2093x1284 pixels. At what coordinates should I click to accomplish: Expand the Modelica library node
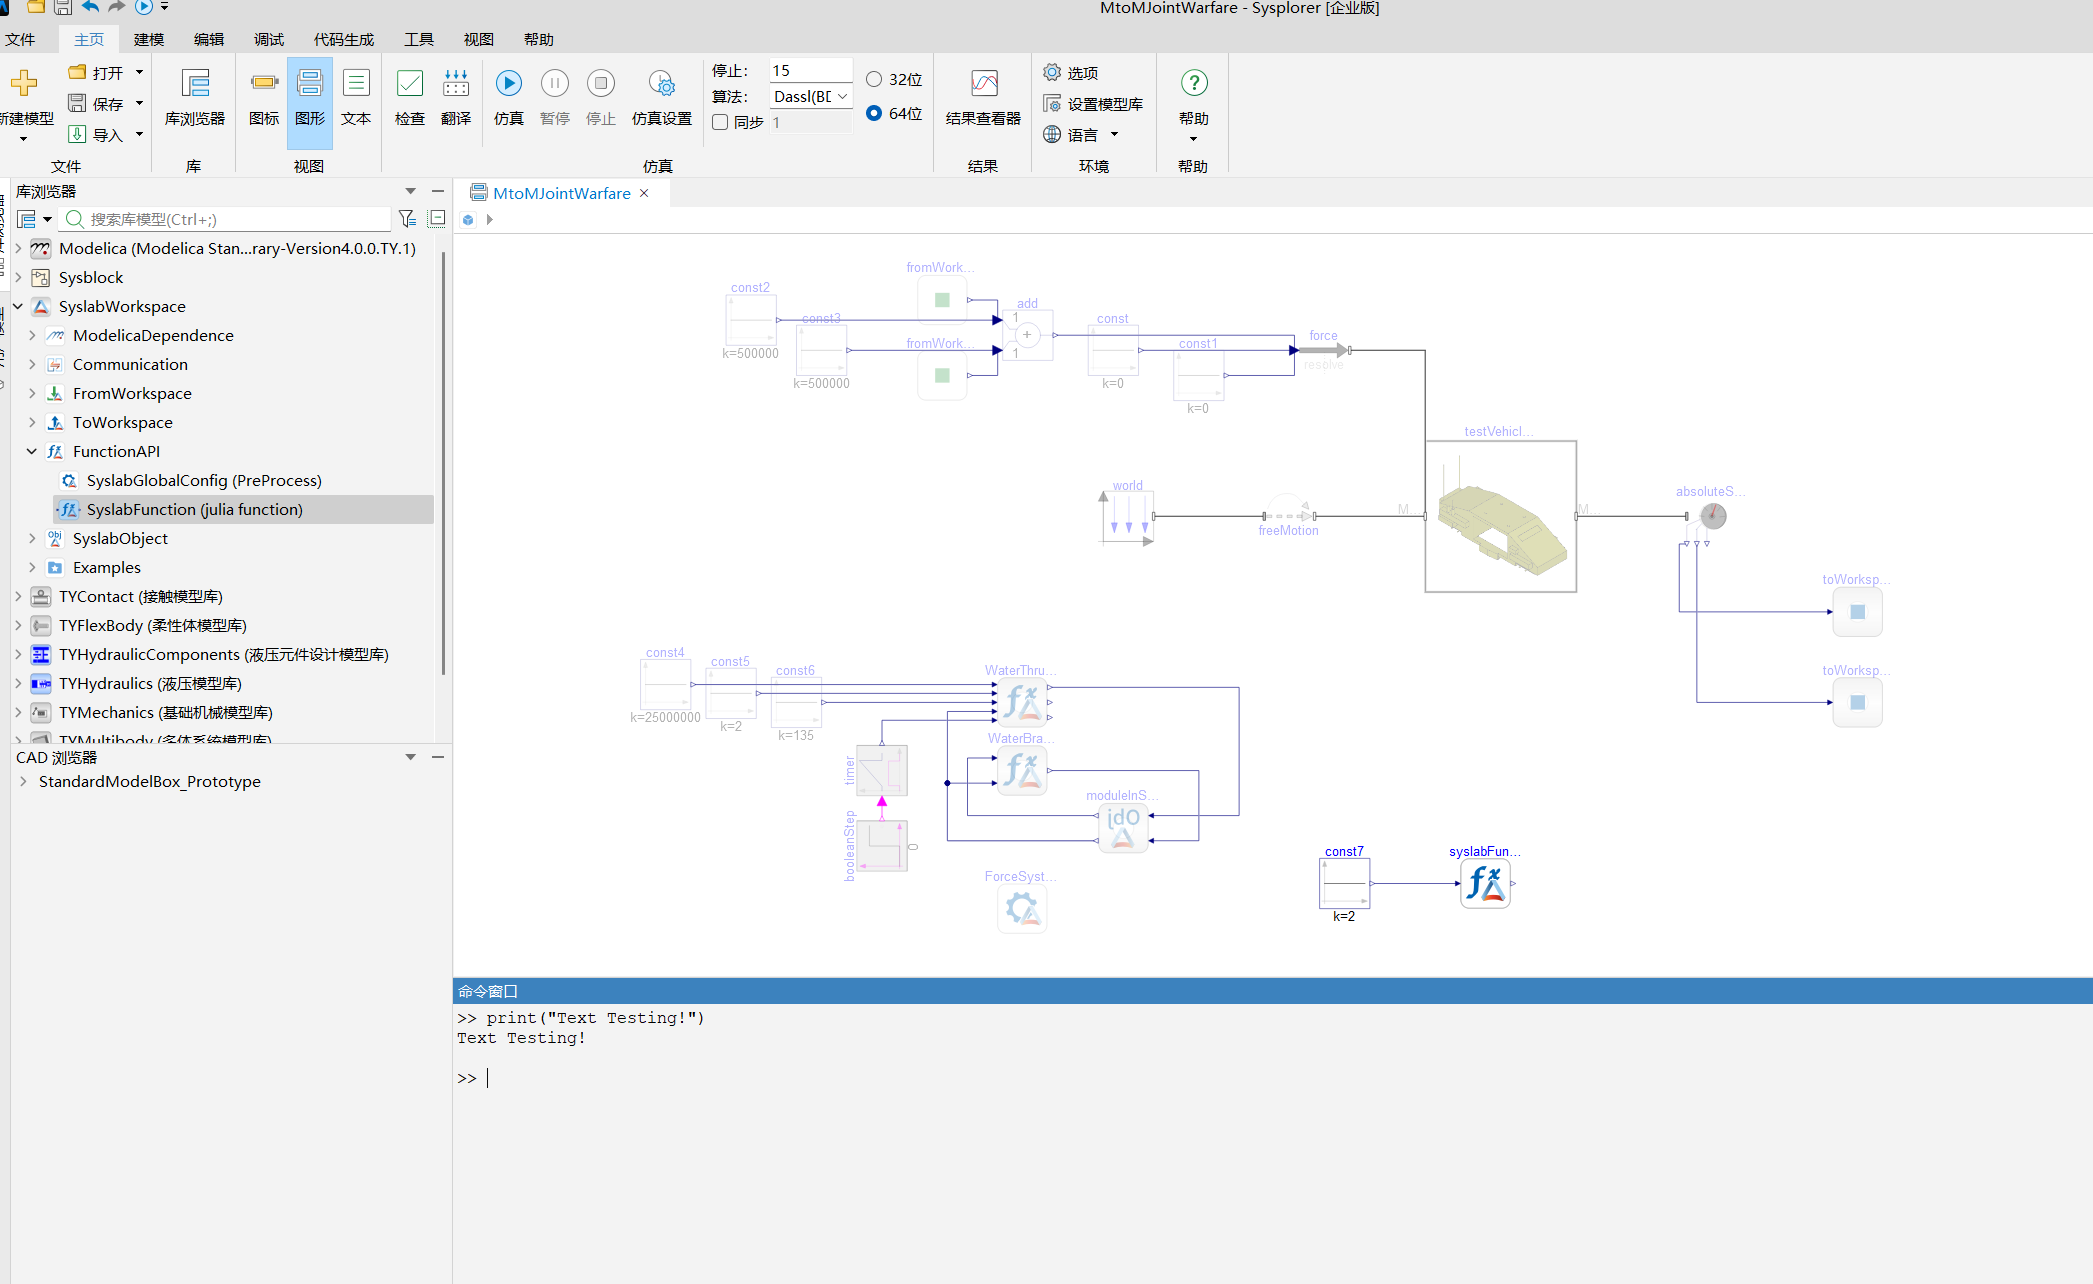(x=18, y=249)
